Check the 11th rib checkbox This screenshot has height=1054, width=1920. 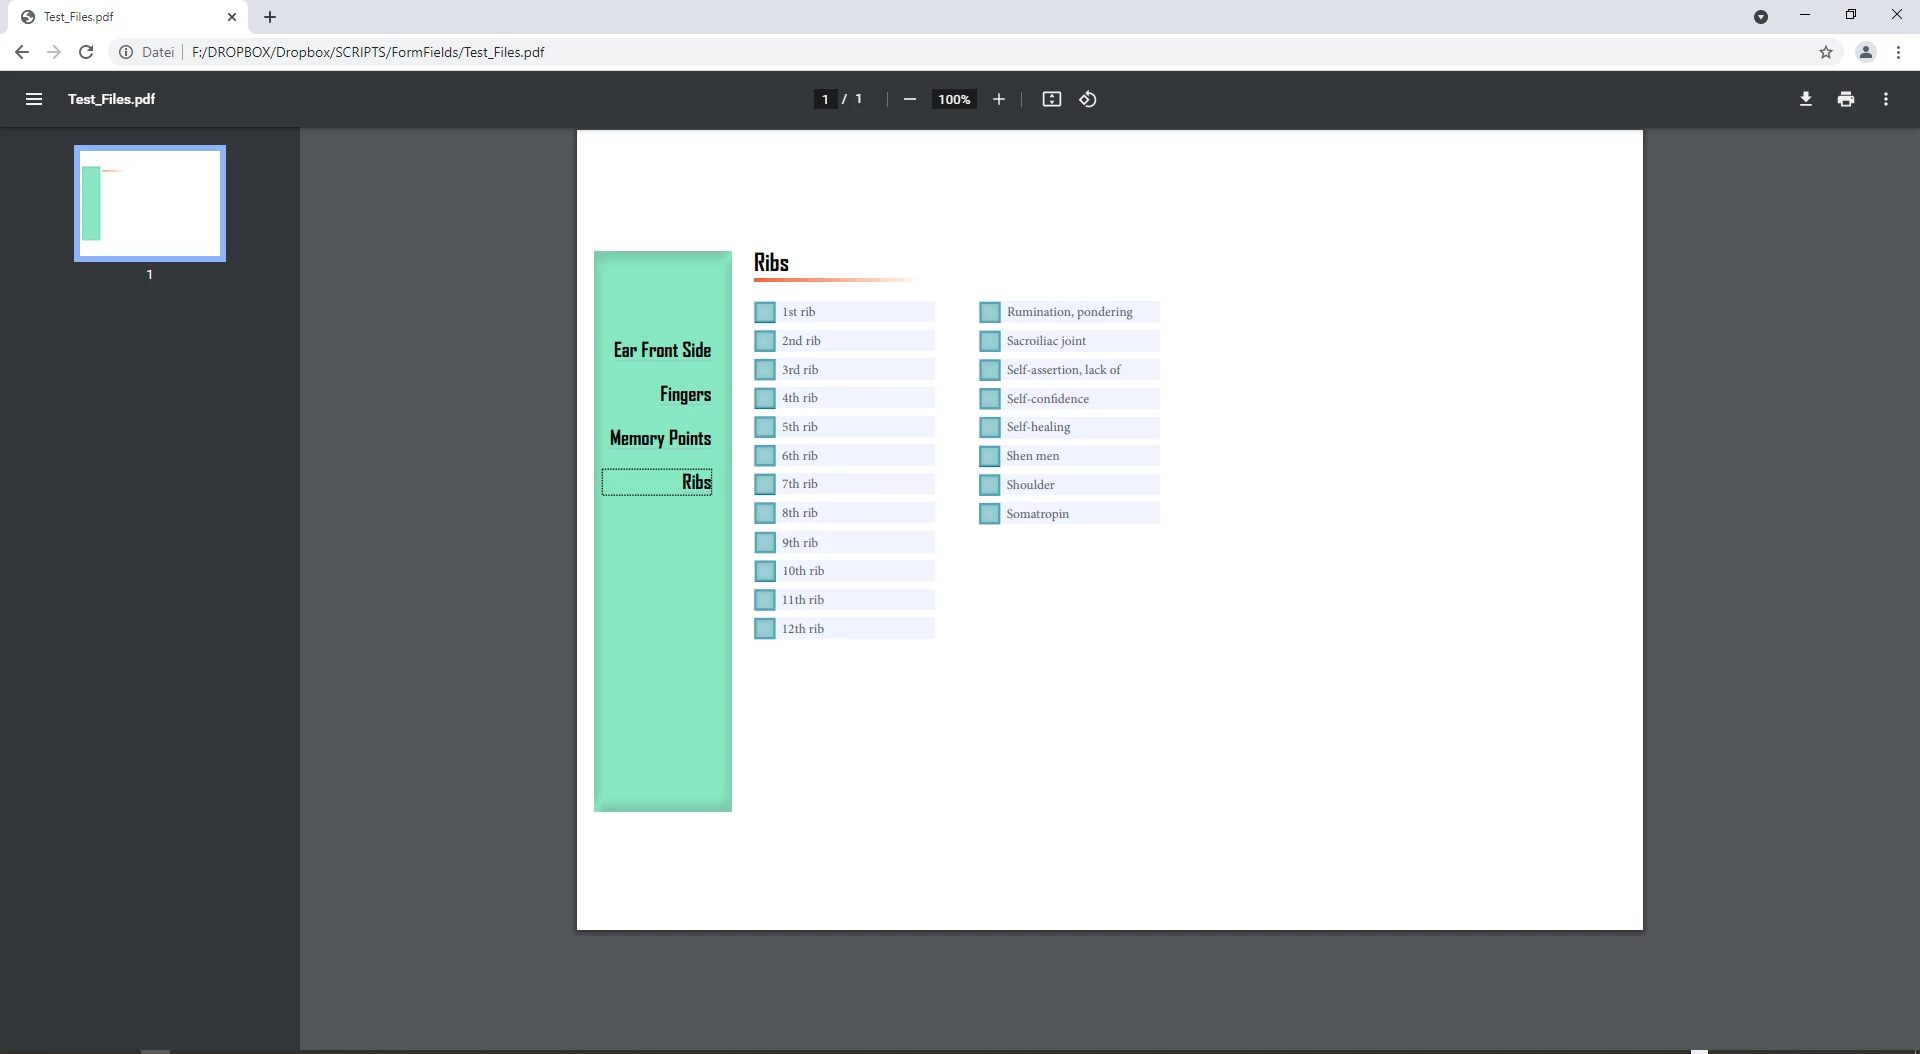tap(765, 600)
